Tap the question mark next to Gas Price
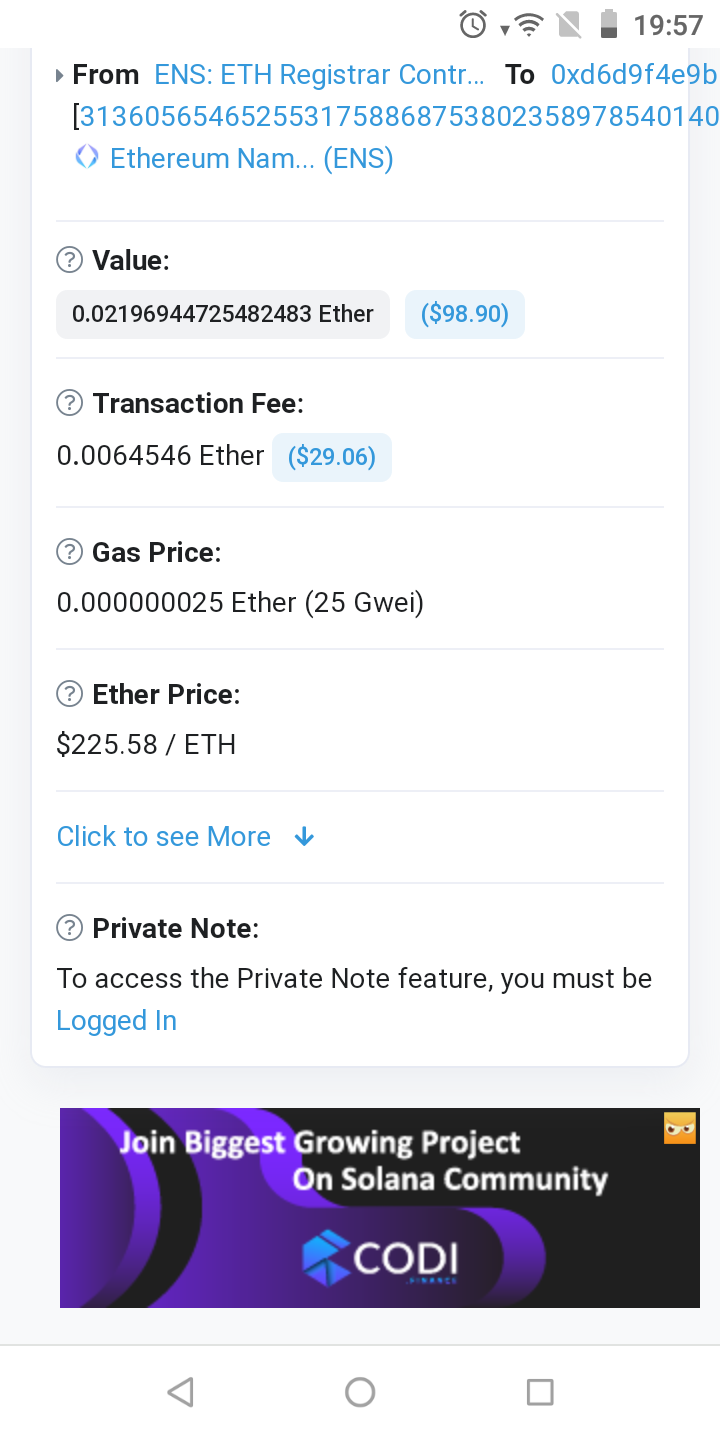 pos(69,552)
